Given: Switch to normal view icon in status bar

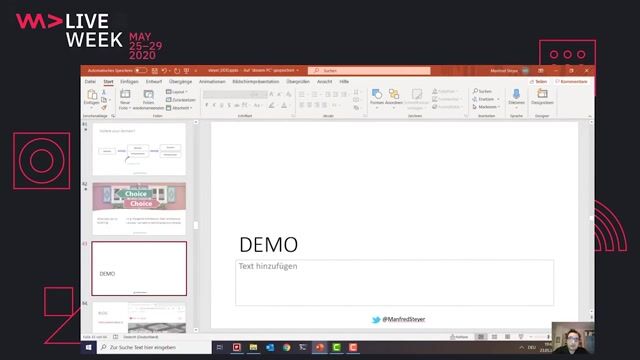Looking at the screenshot, I should pyautogui.click(x=481, y=337).
